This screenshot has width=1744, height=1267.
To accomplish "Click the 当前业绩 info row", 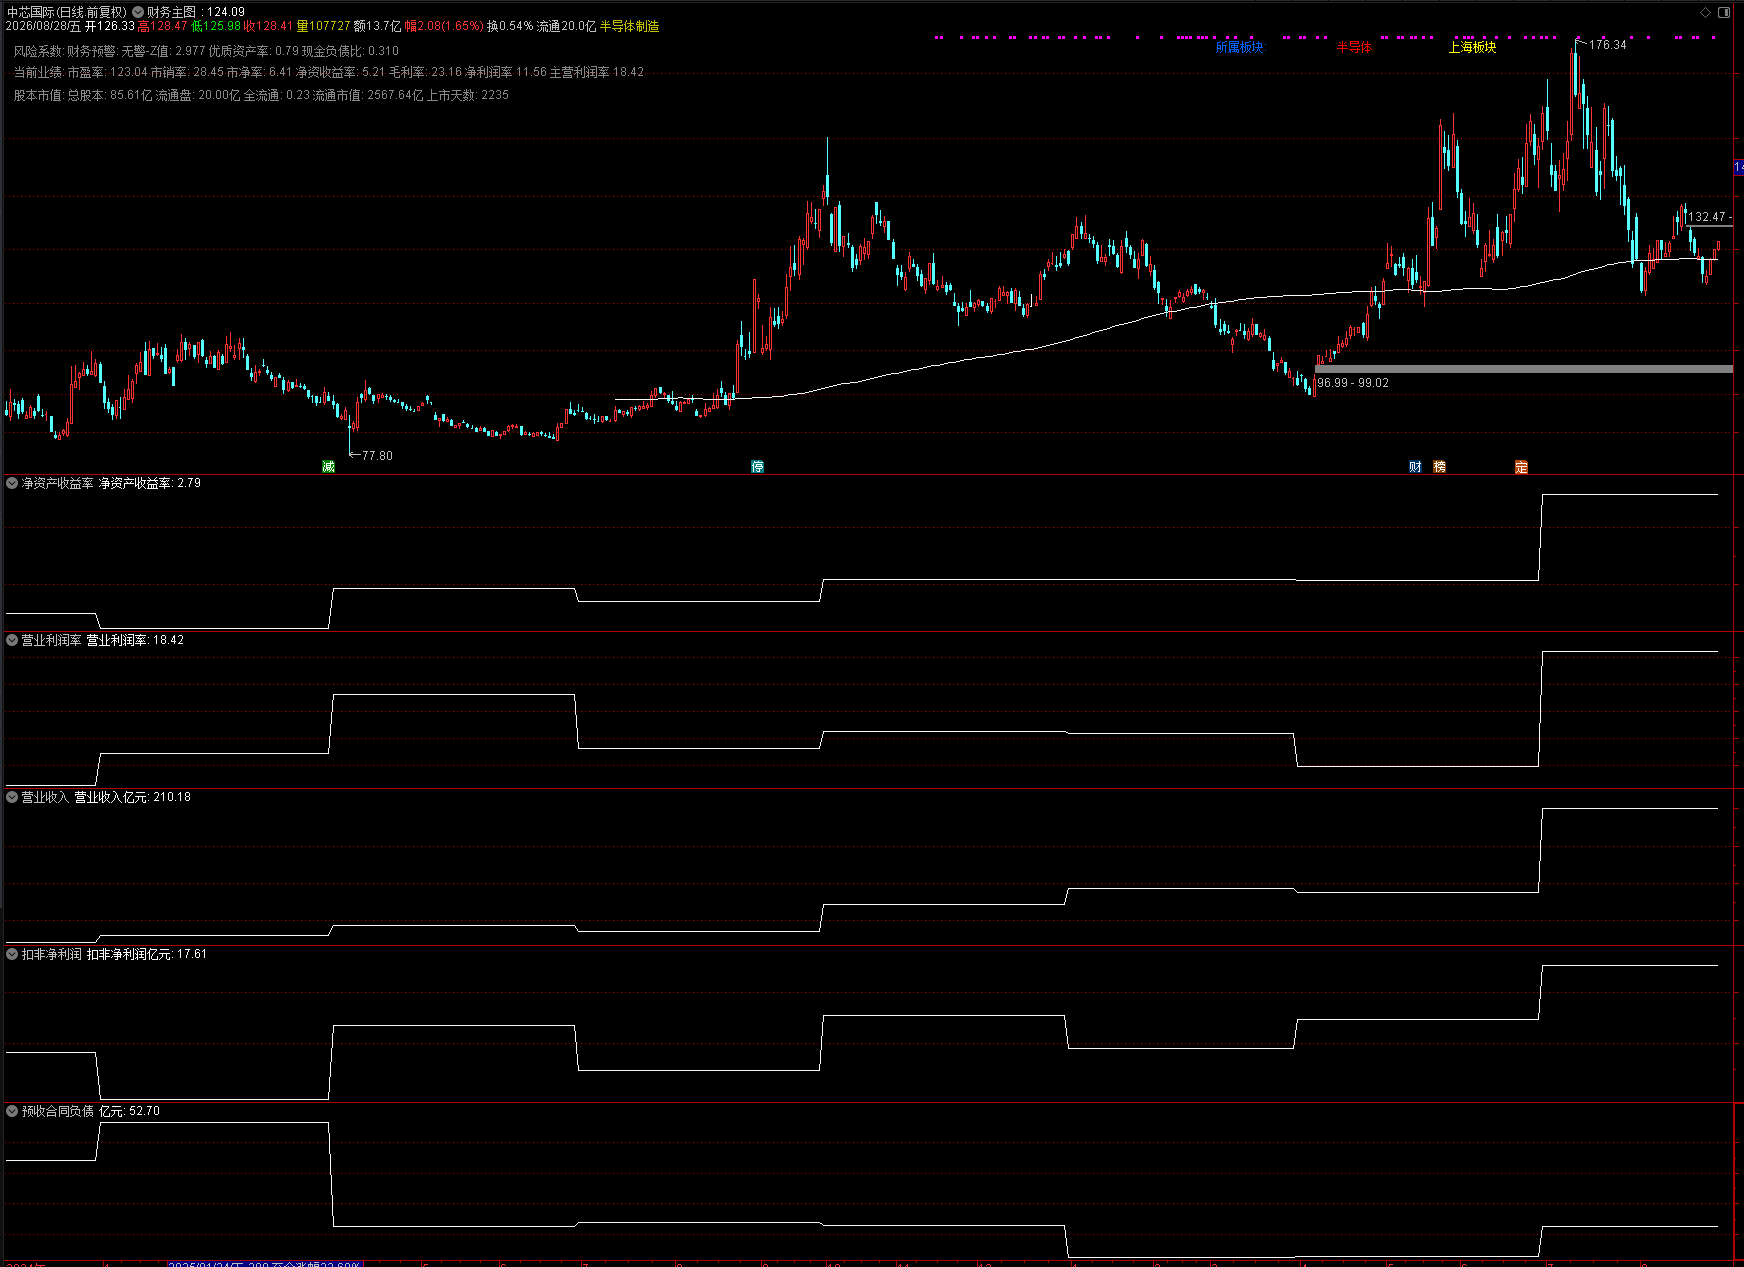I will coord(329,72).
